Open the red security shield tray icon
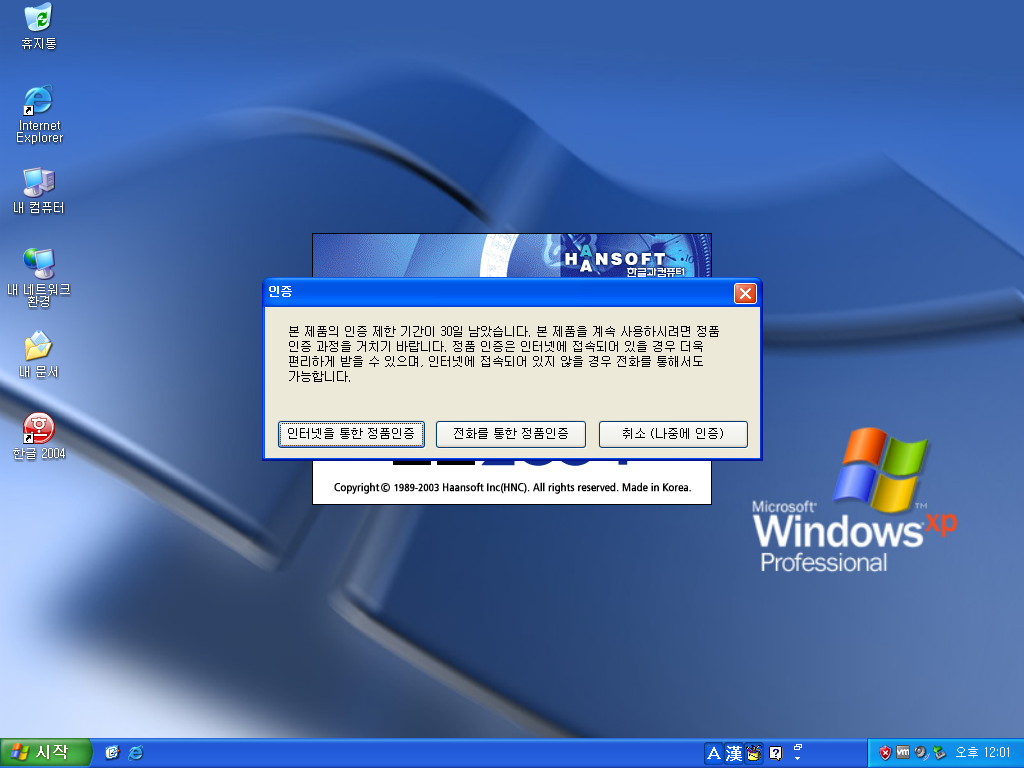Image resolution: width=1024 pixels, height=768 pixels. tap(885, 752)
